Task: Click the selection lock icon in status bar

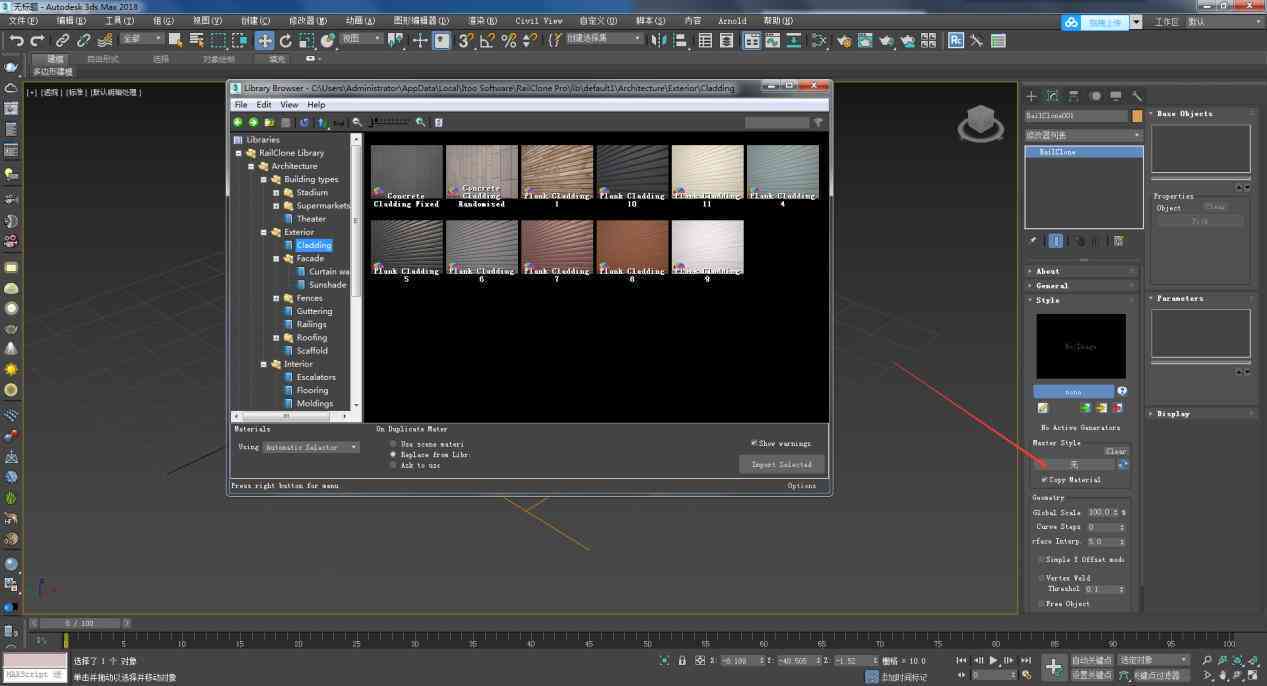Action: click(x=682, y=660)
